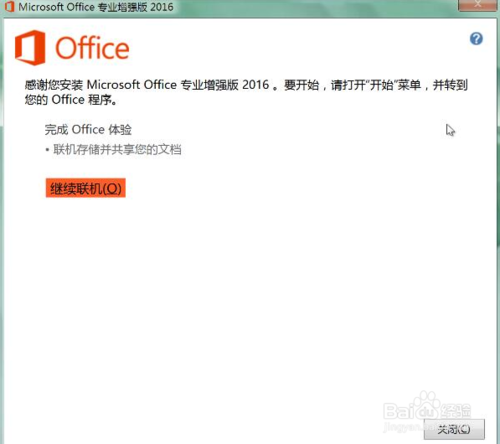The height and width of the screenshot is (444, 500).
Task: Click the 您的 Office 程序 line of text
Action: coord(71,100)
